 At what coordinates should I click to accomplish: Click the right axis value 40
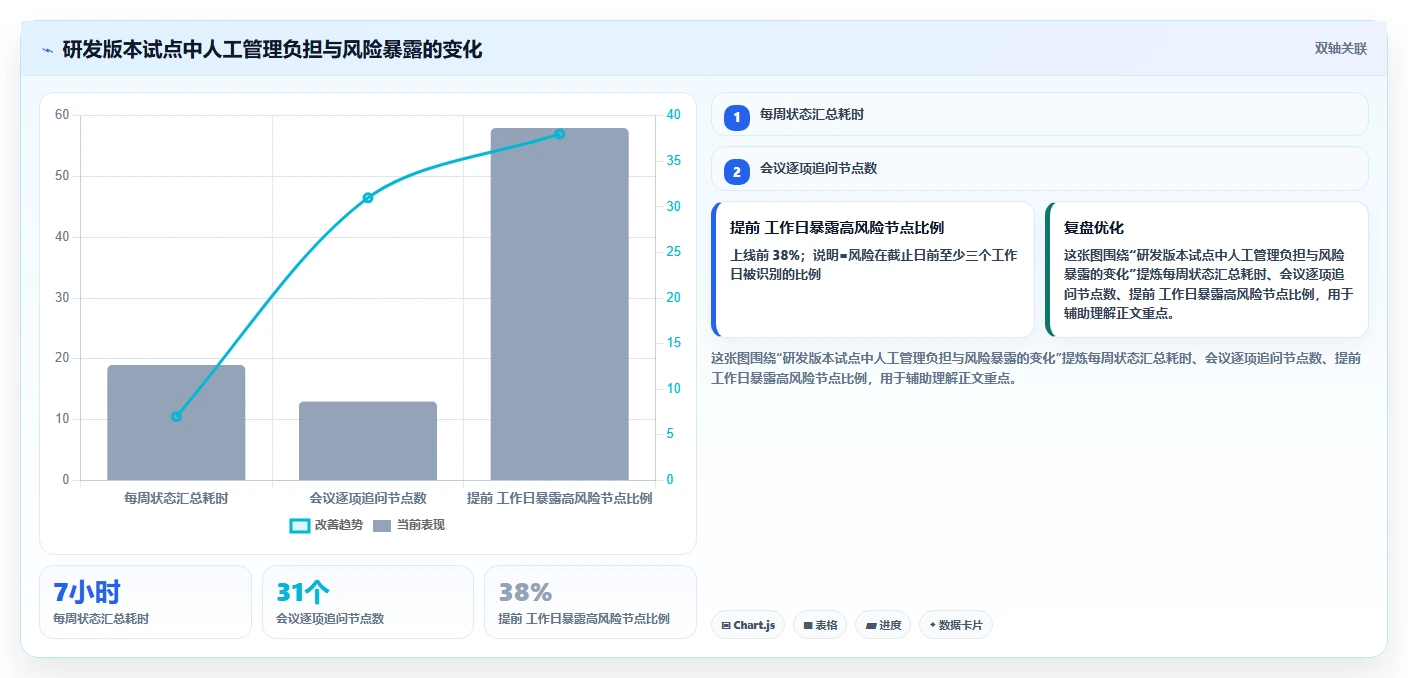pos(674,115)
